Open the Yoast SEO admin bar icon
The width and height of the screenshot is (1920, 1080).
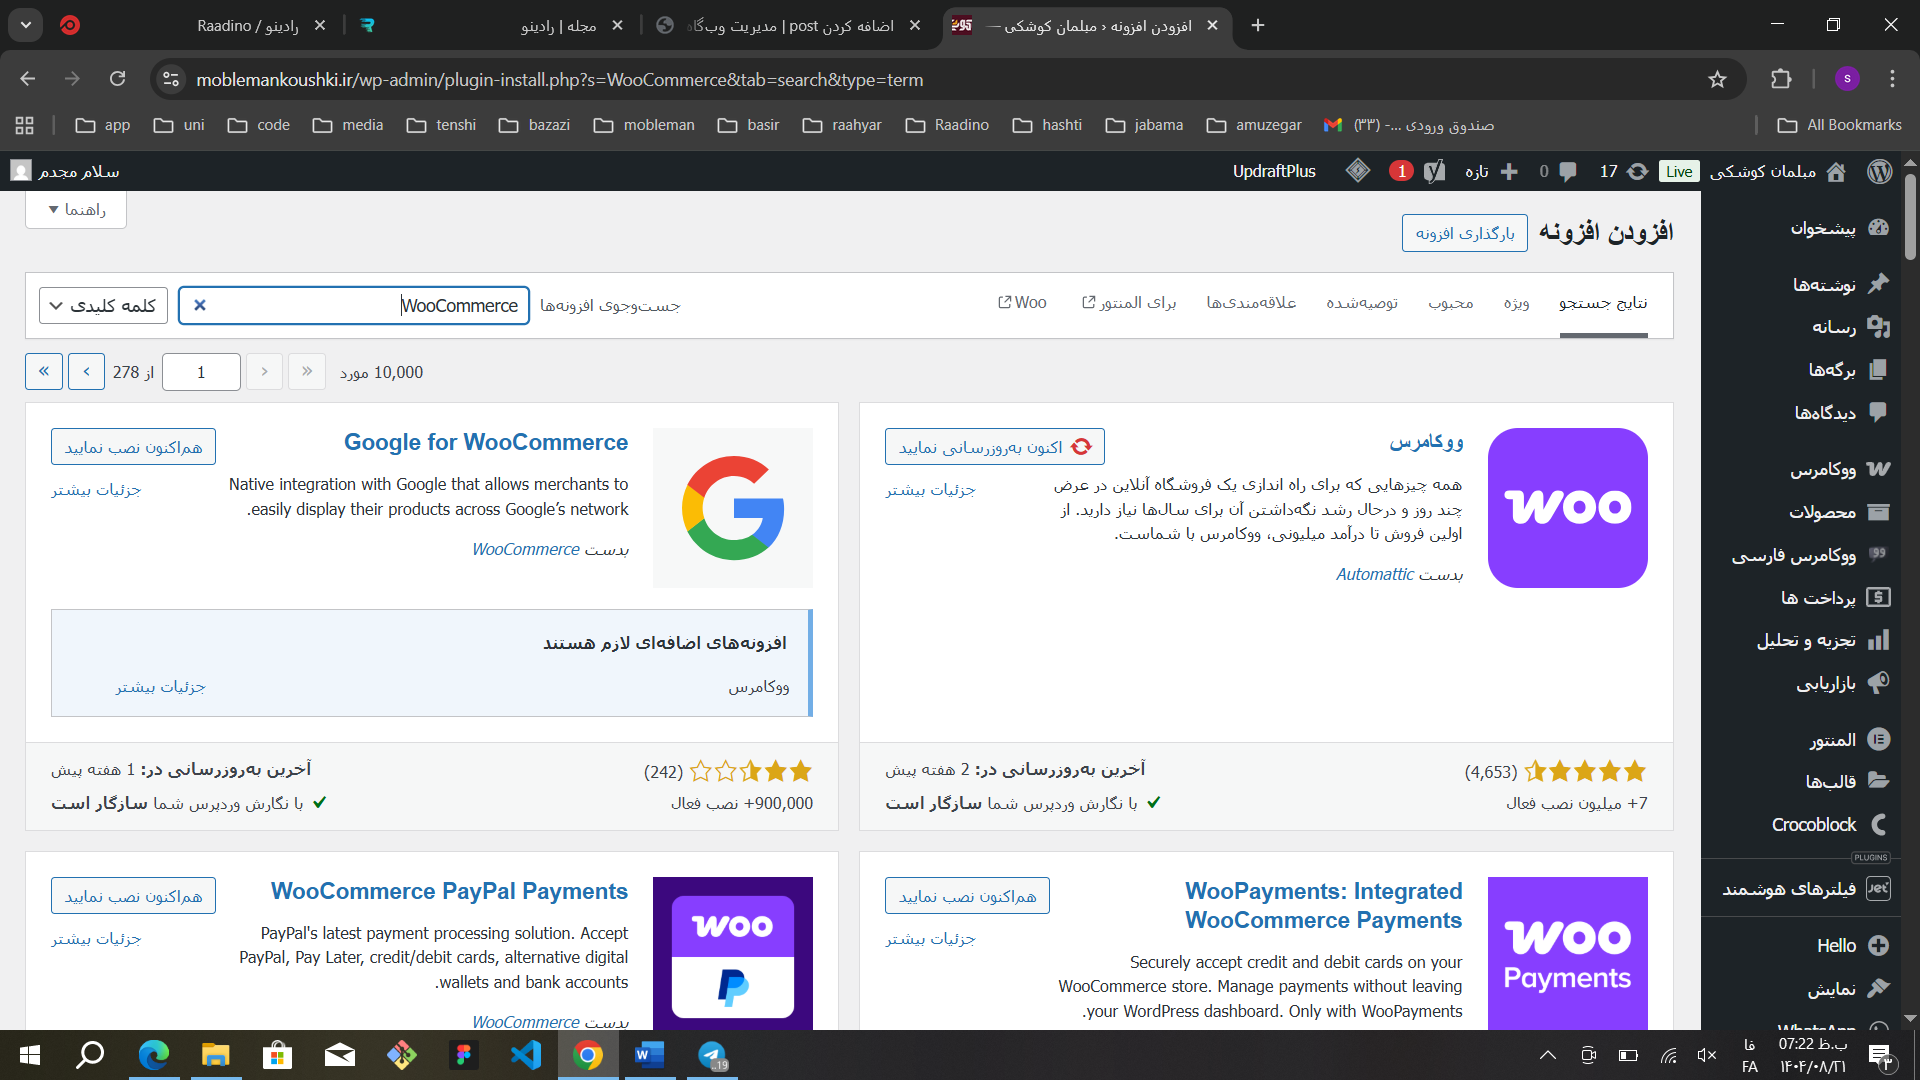pyautogui.click(x=1436, y=171)
